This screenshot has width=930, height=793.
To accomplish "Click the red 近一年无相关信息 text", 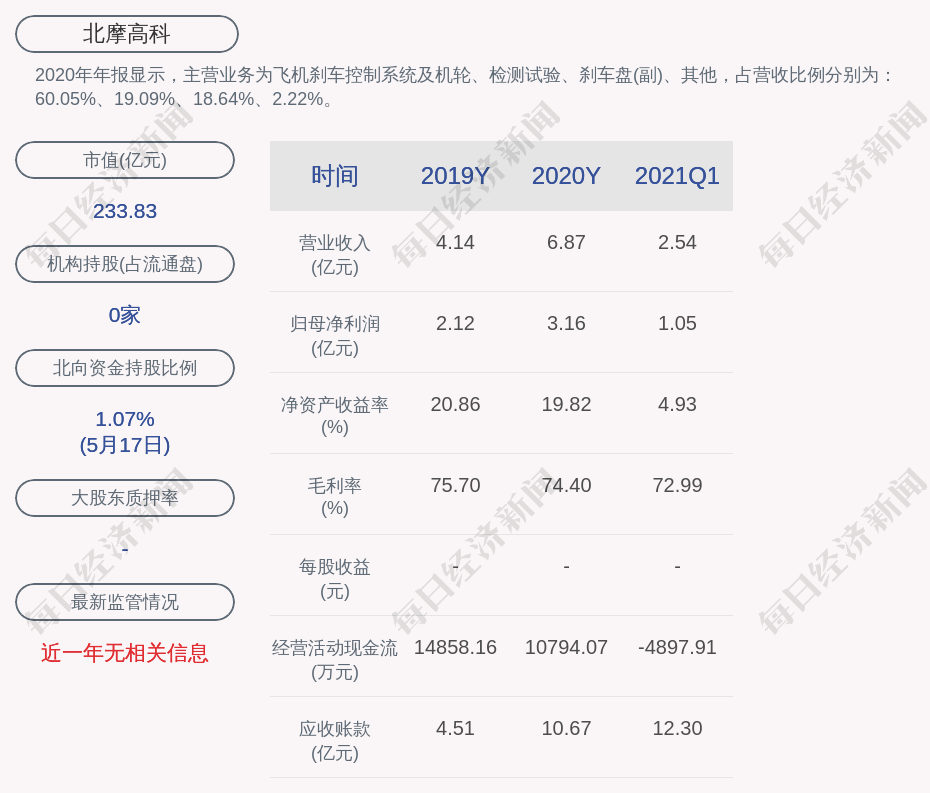I will click(x=125, y=654).
